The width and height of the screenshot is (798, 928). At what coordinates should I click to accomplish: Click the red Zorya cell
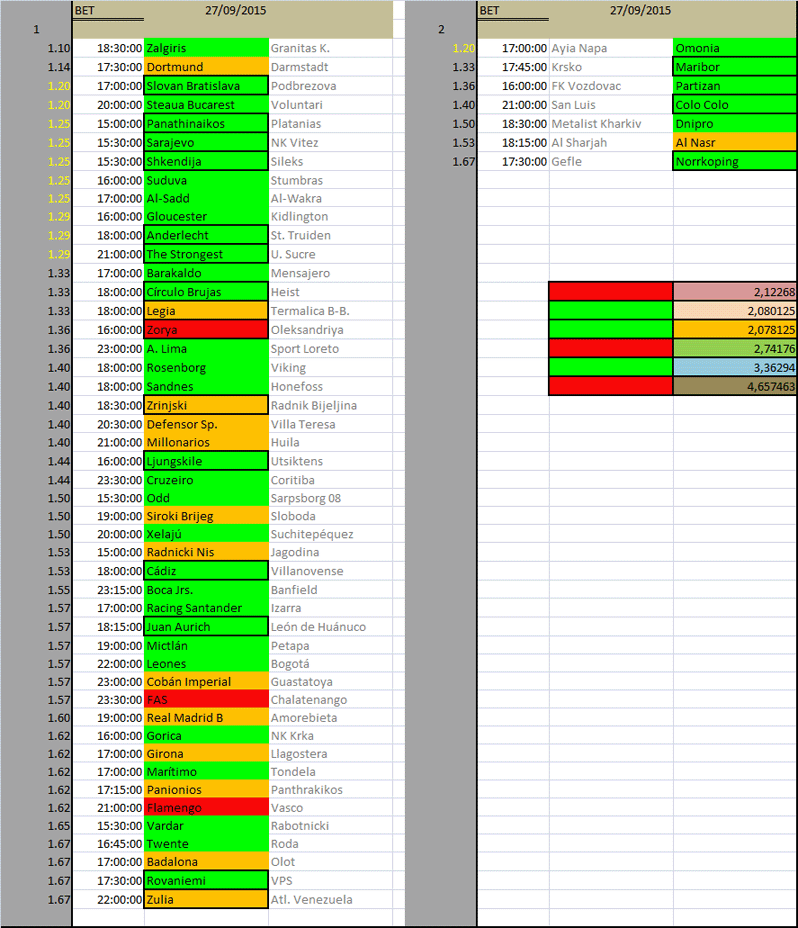coord(206,330)
